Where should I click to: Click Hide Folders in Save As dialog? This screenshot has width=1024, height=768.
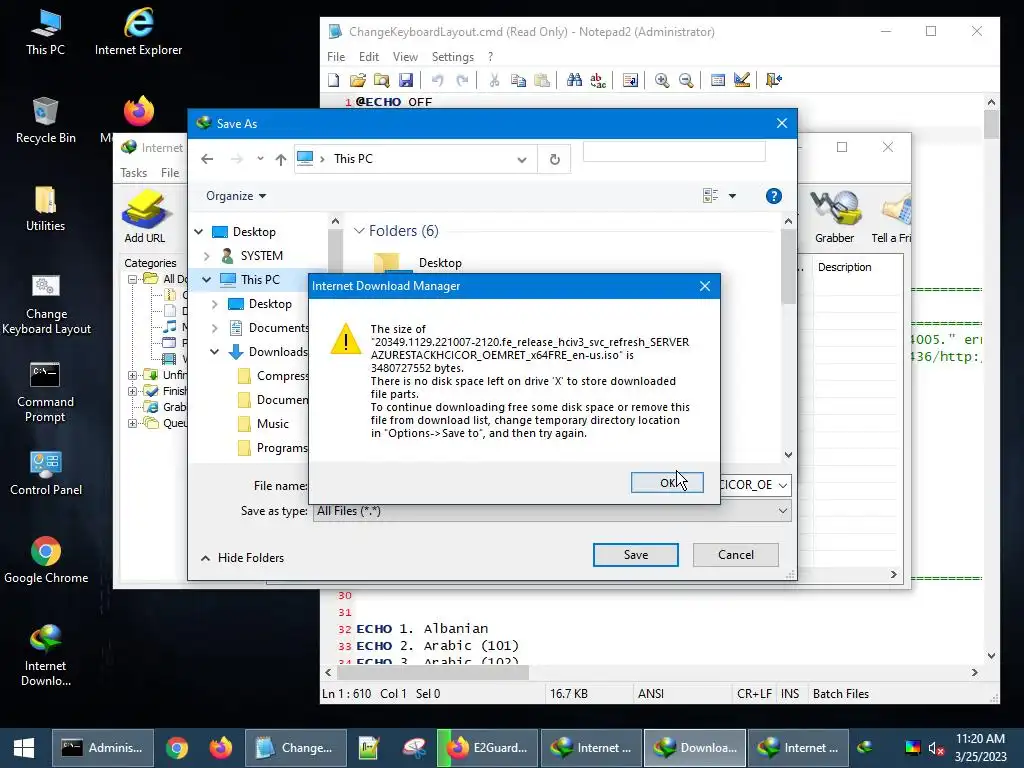[x=242, y=558]
